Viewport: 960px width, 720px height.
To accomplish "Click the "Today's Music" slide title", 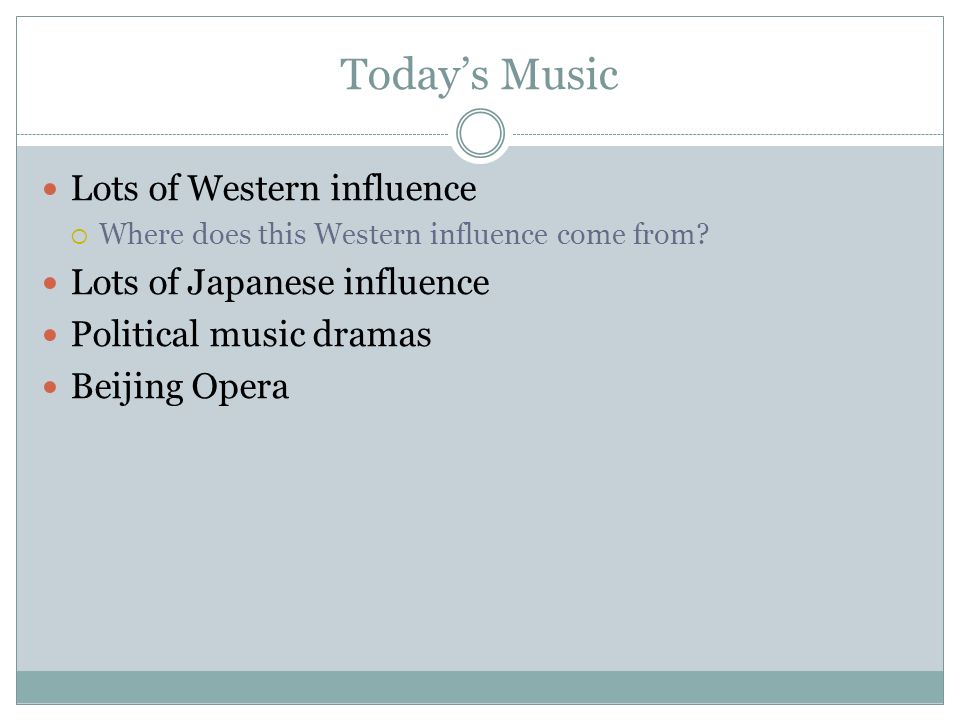I will coord(479,75).
